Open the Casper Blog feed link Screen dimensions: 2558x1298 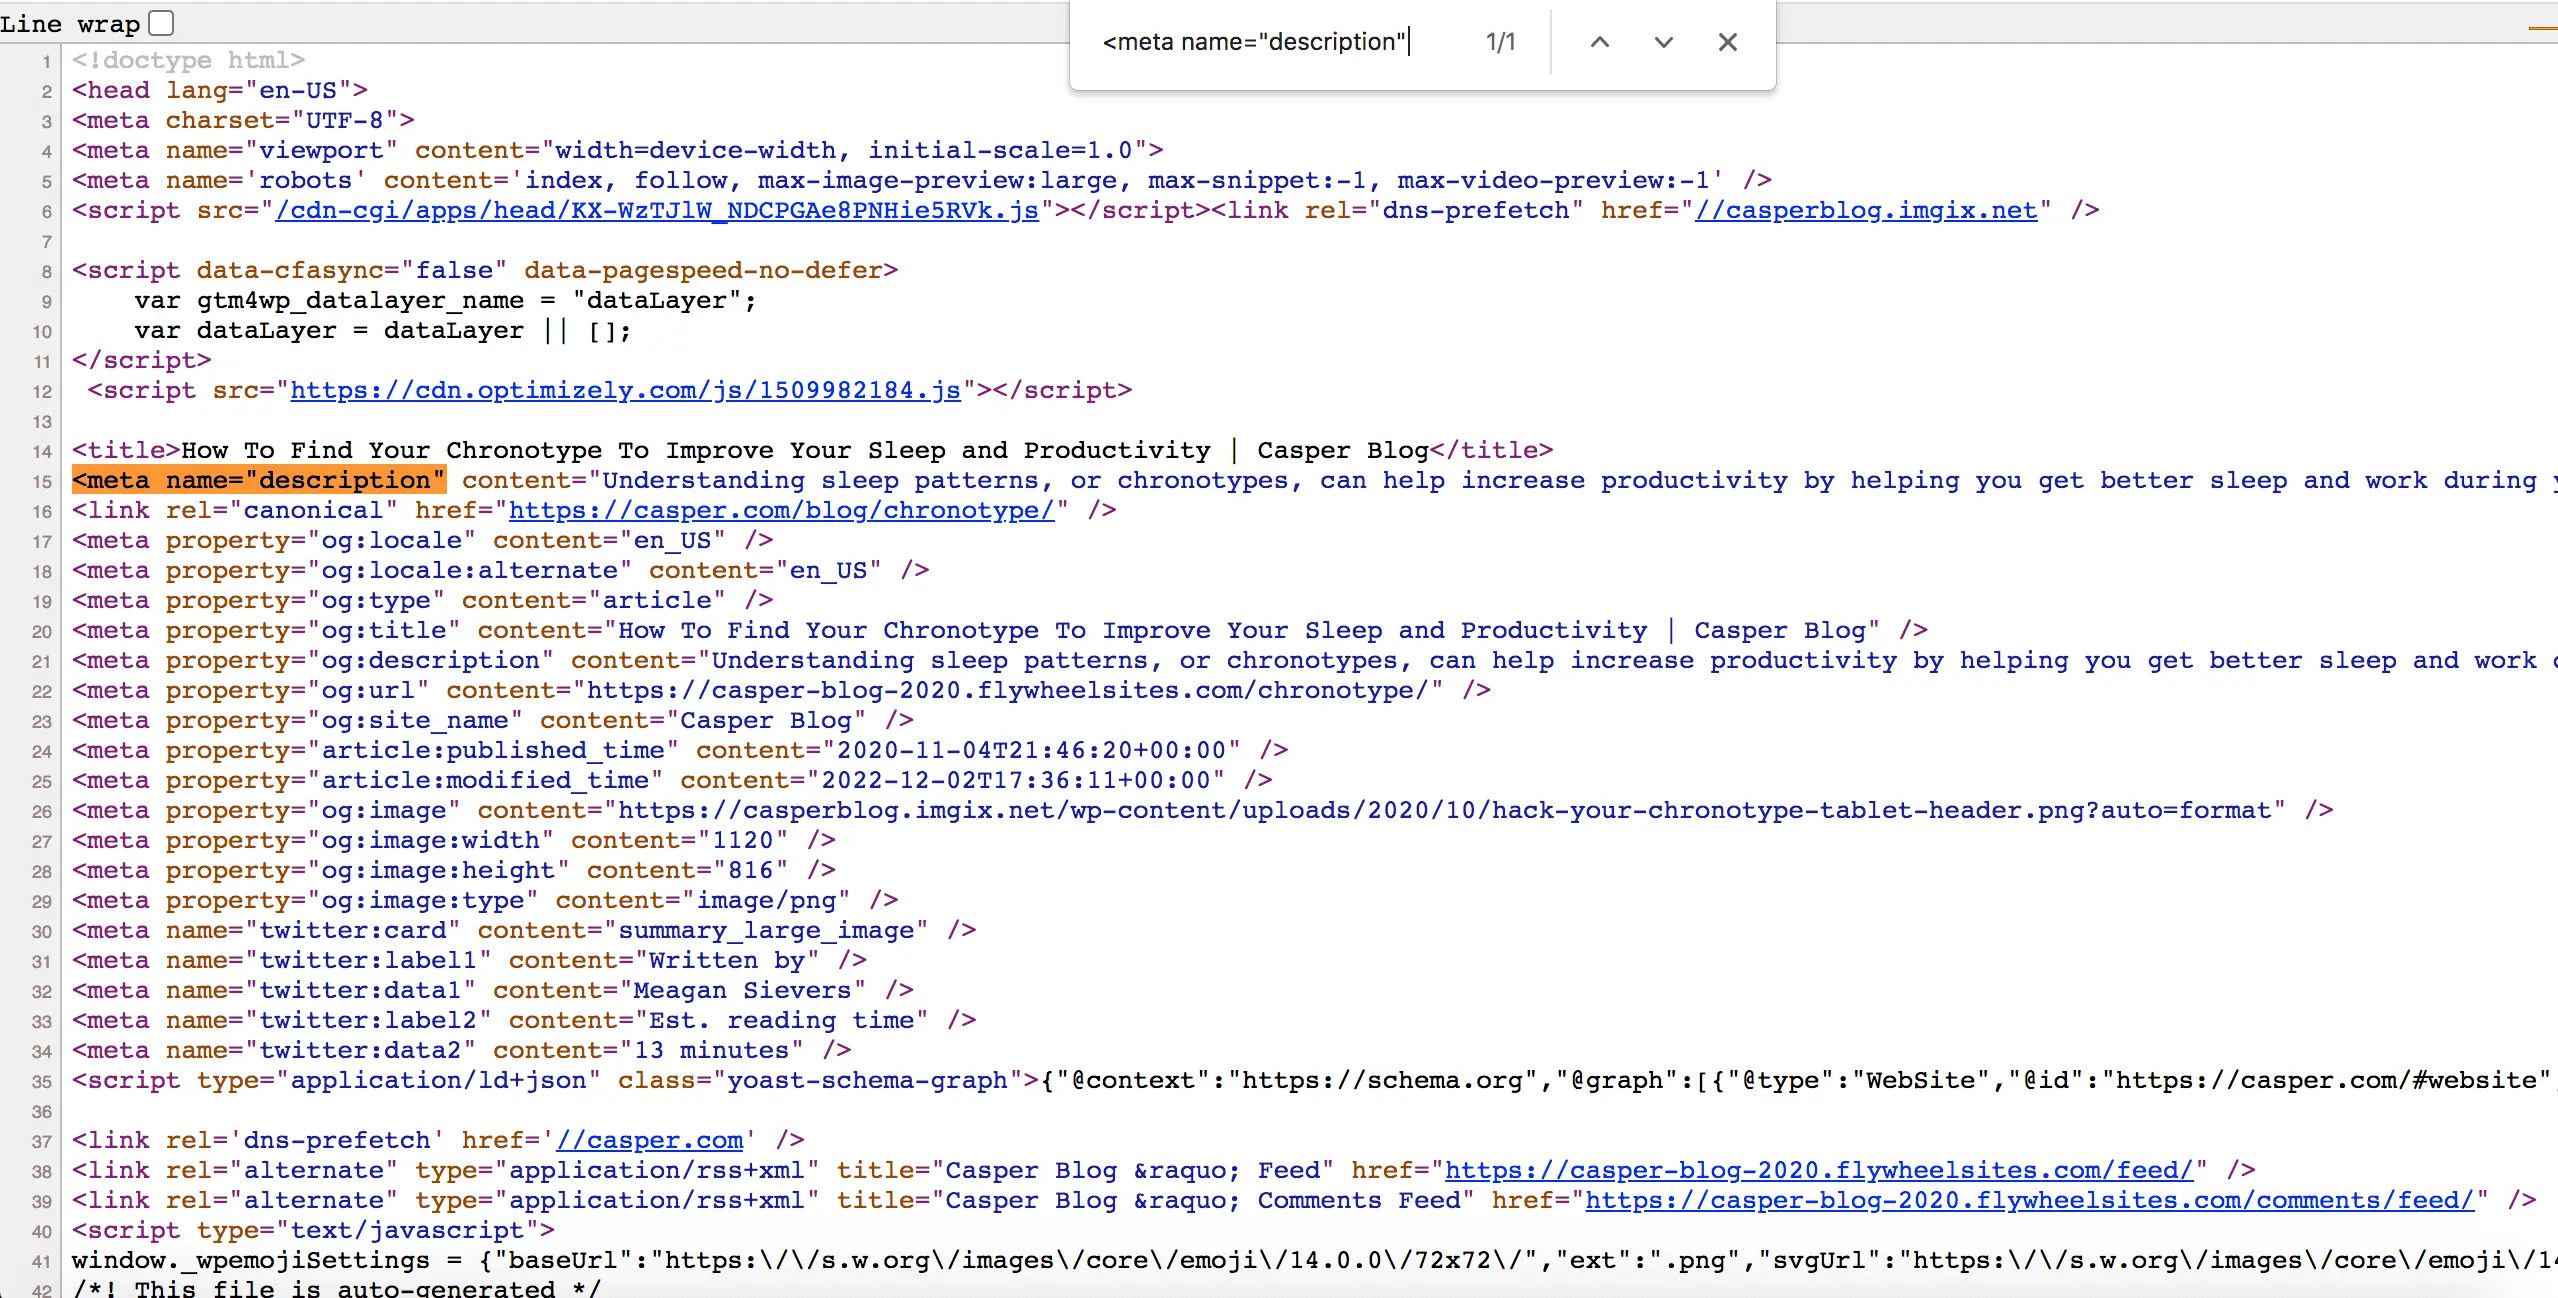click(x=1818, y=1170)
